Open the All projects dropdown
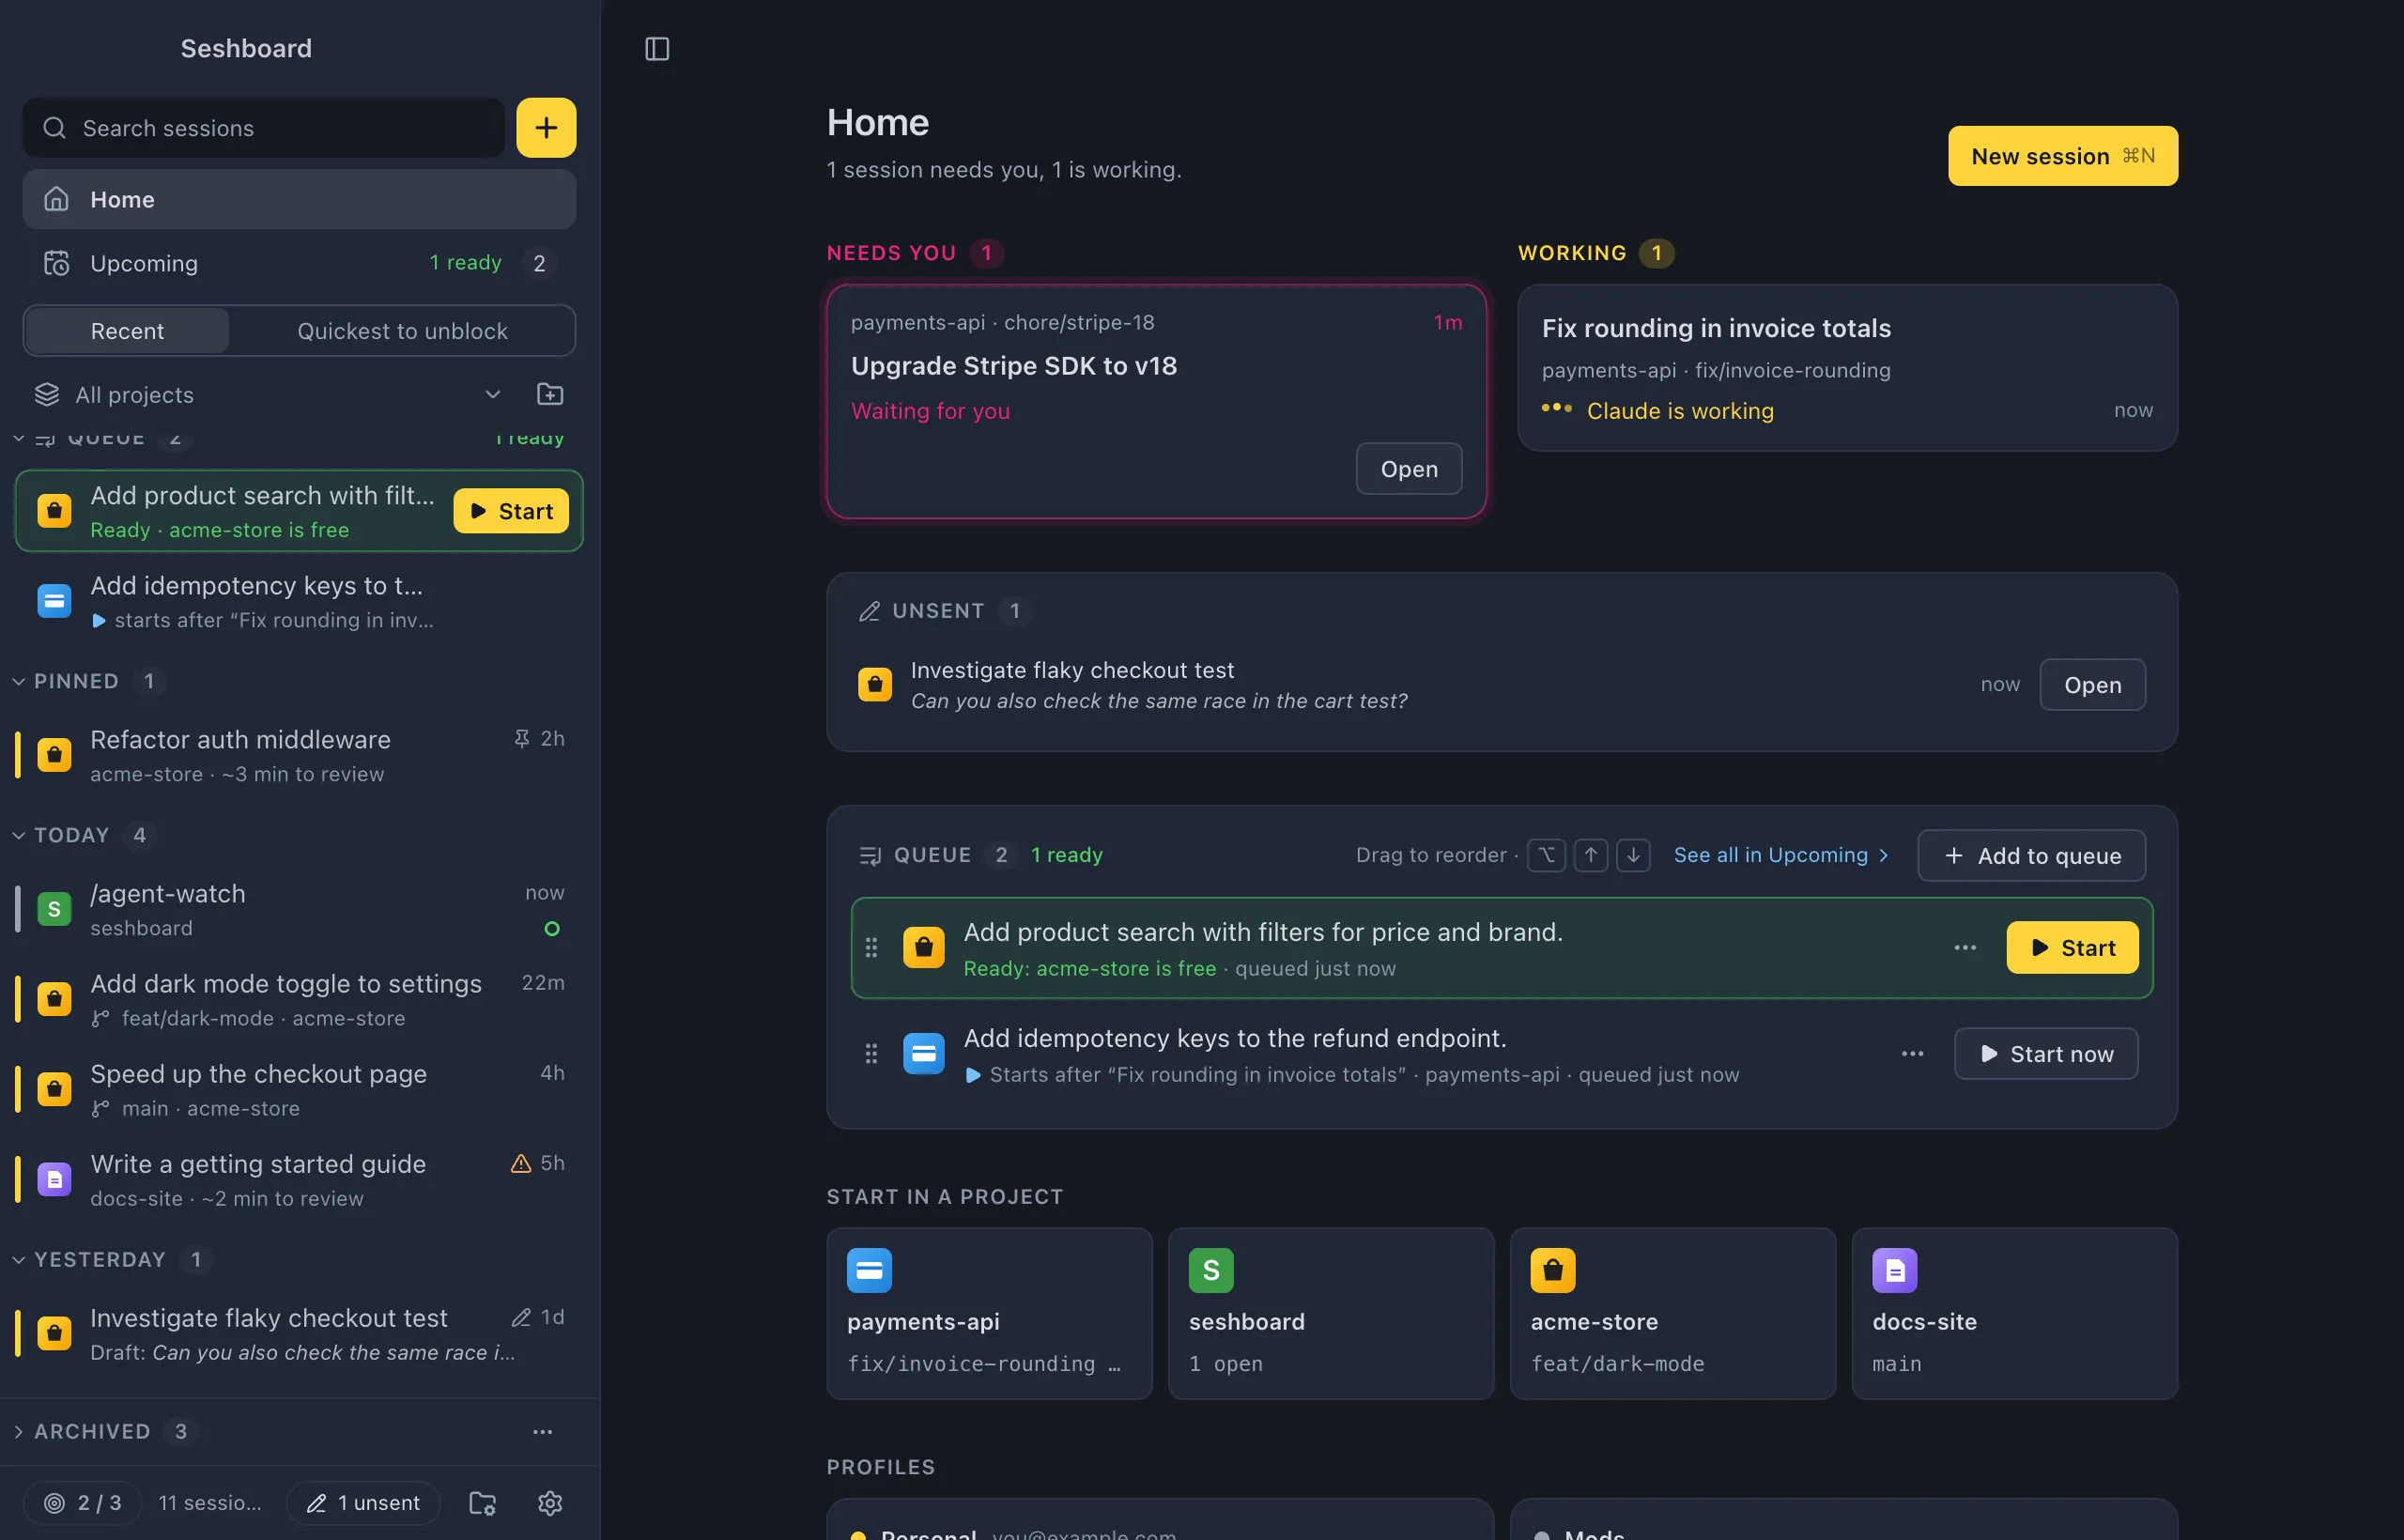 tap(268, 394)
